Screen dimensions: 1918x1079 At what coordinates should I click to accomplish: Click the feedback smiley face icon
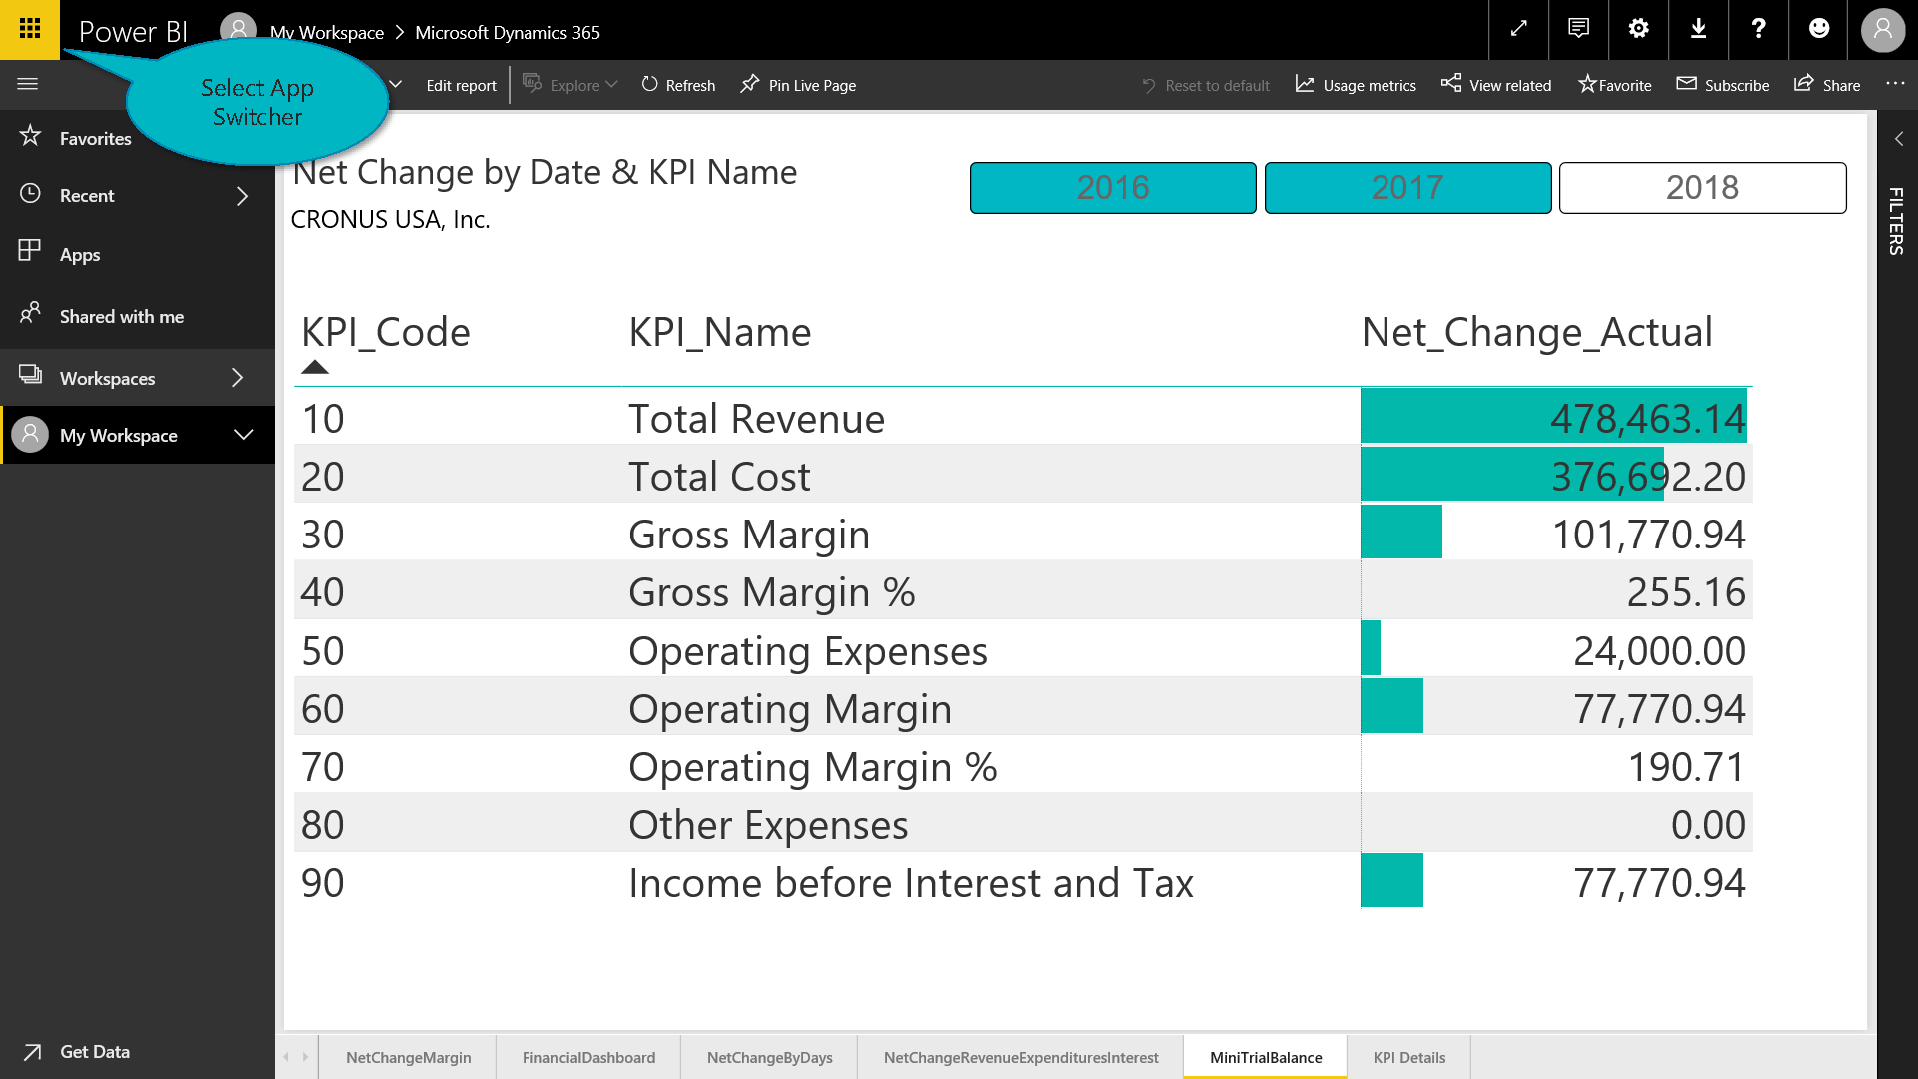click(x=1819, y=29)
